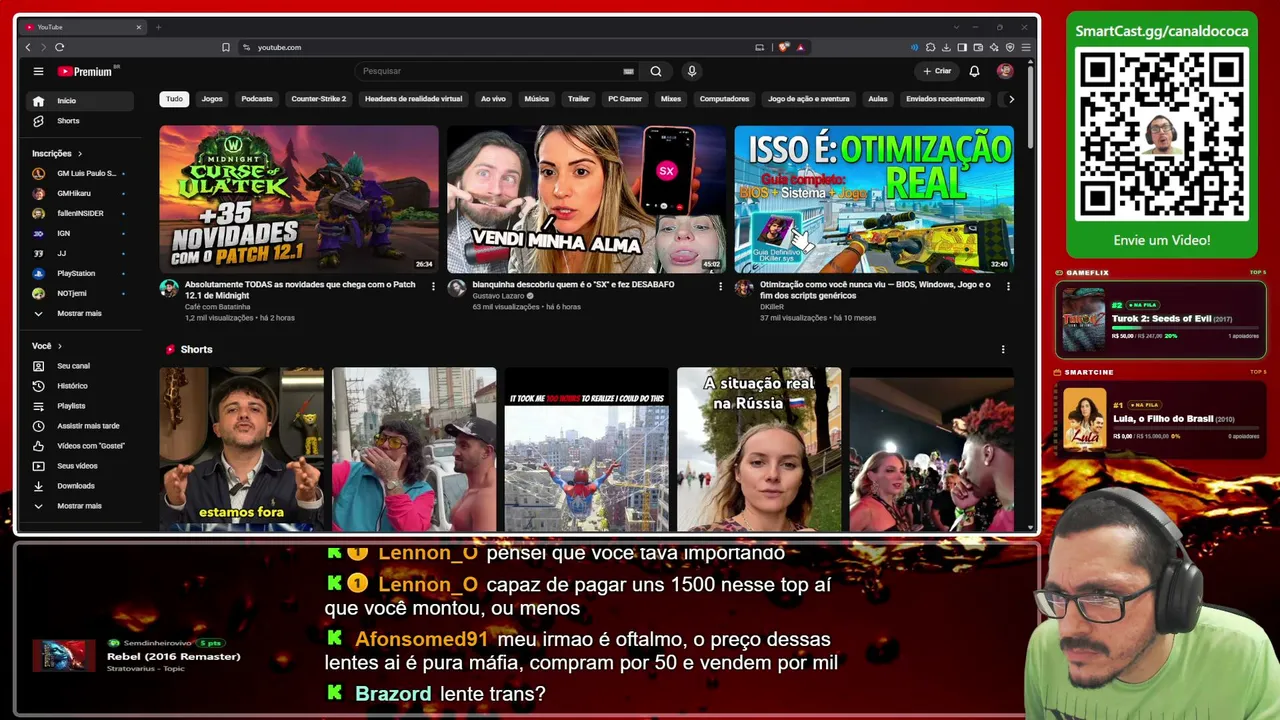
Task: Open the browser downloads icon
Action: click(x=945, y=47)
